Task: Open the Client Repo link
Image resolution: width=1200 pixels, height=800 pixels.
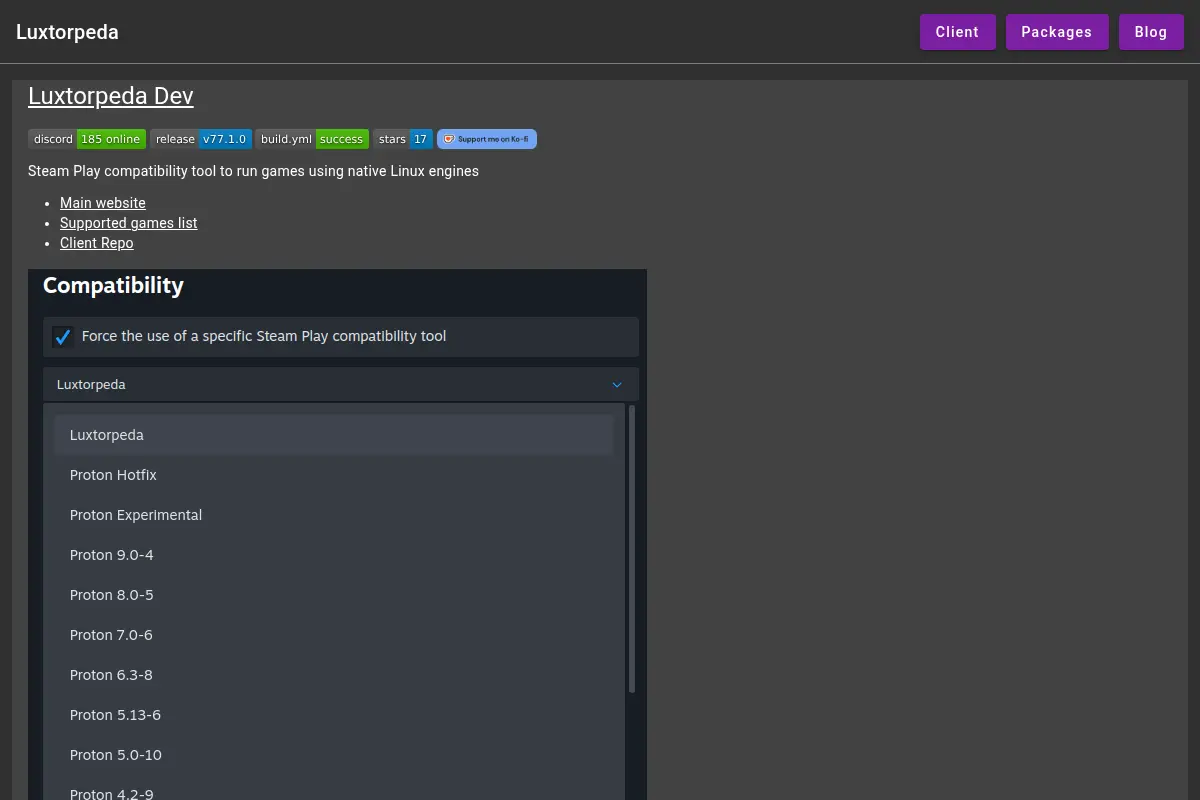Action: coord(97,243)
